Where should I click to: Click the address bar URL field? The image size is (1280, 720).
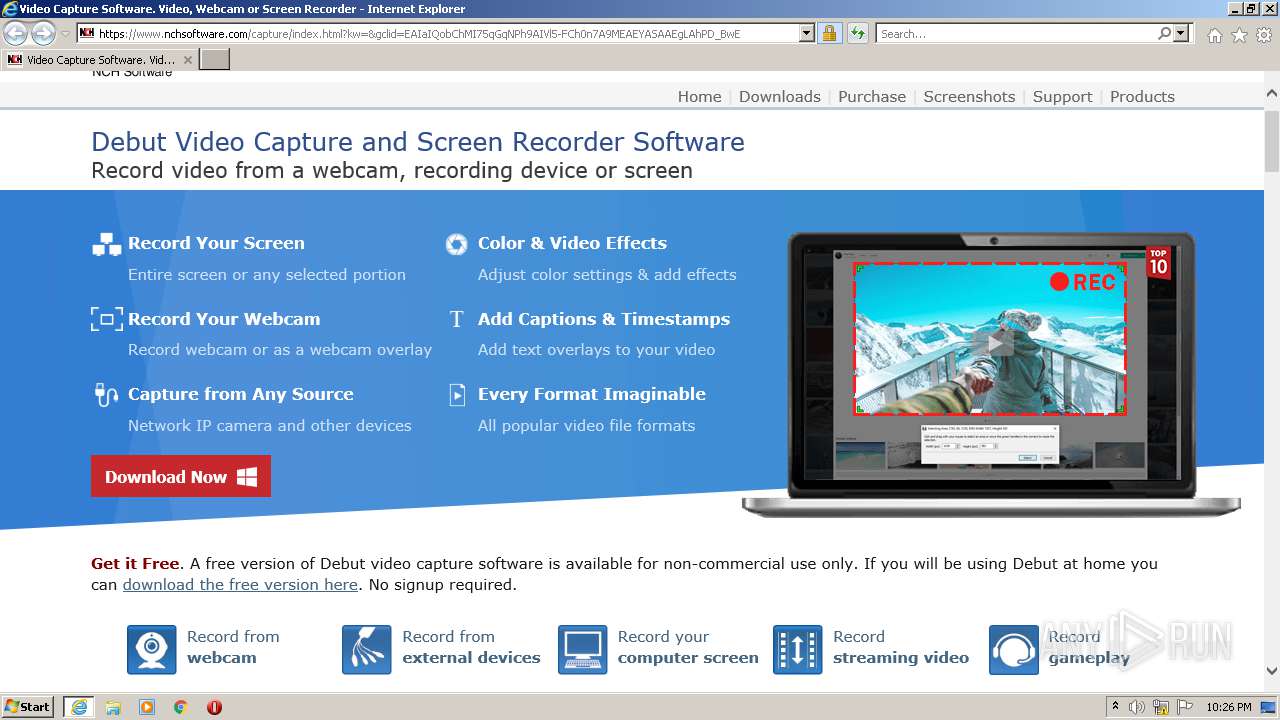(440, 33)
